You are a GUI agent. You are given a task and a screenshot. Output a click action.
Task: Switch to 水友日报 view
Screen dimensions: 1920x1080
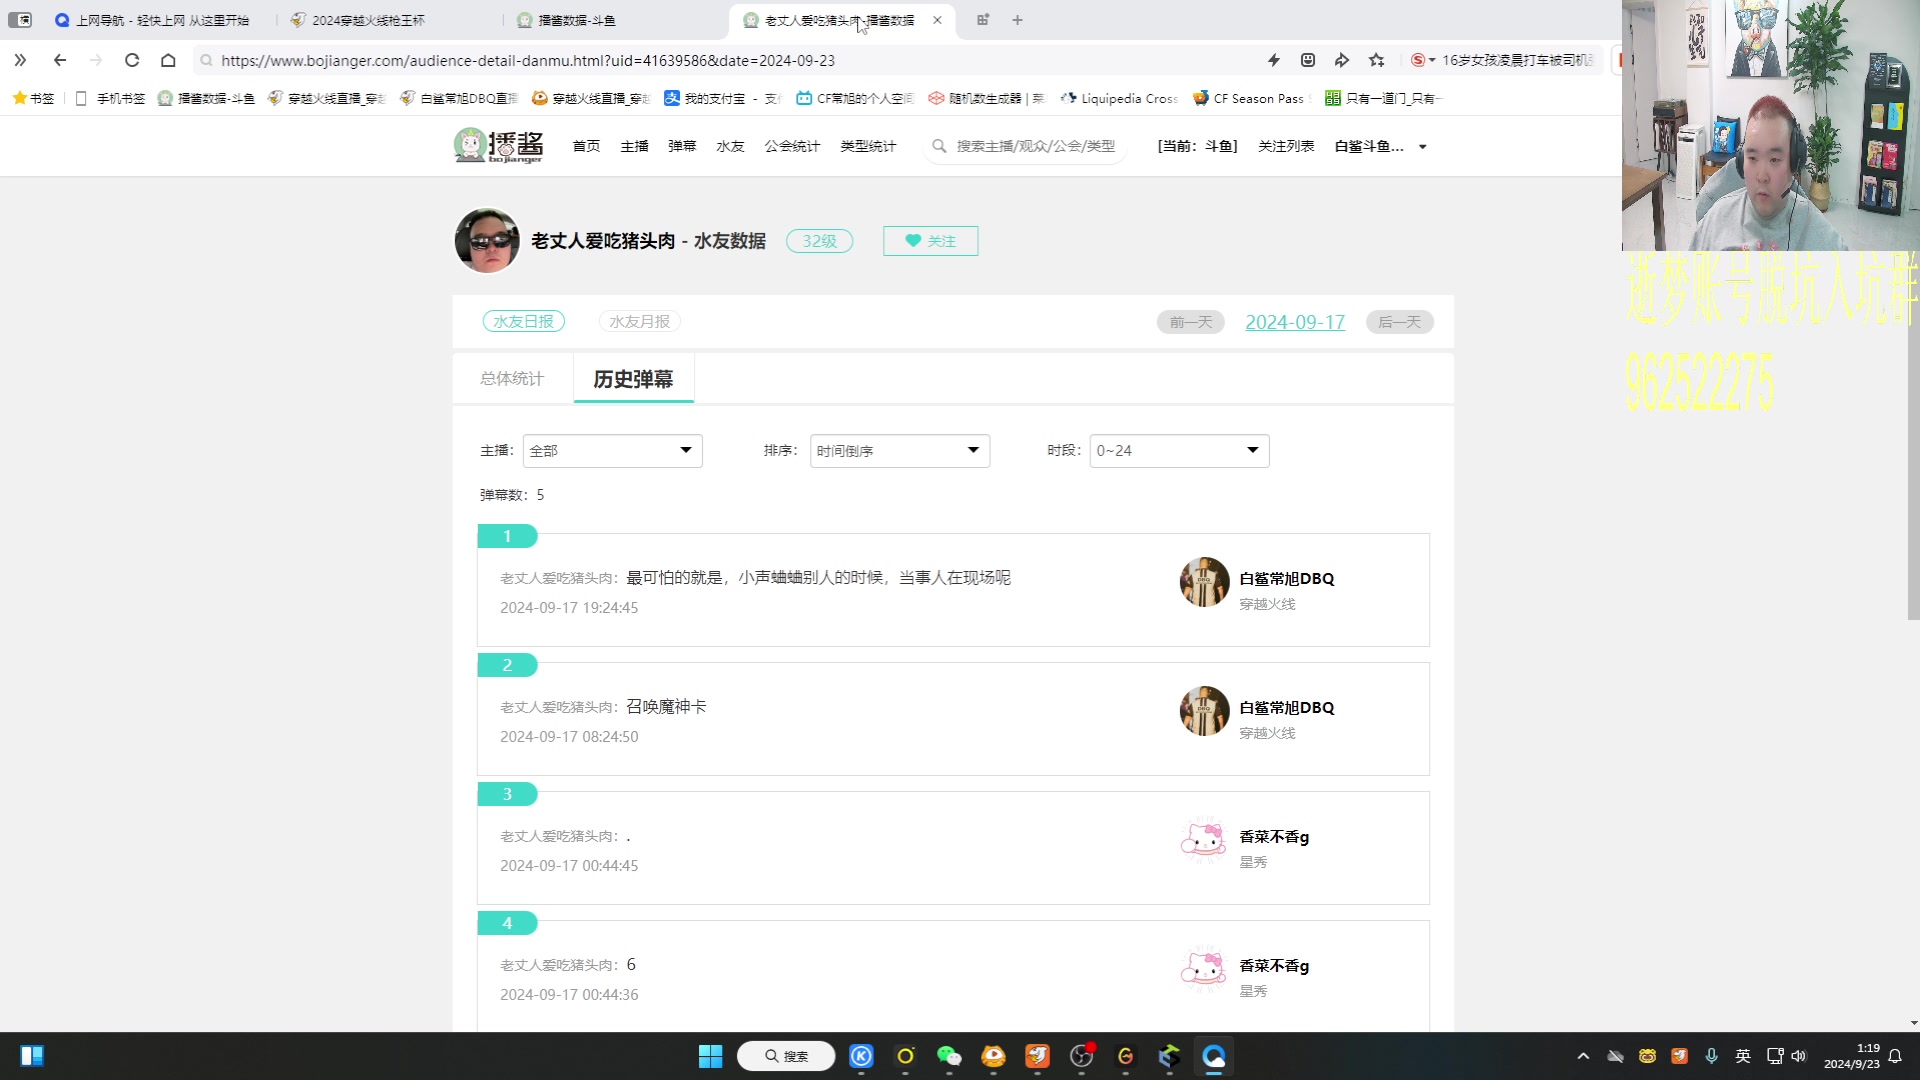(x=524, y=321)
